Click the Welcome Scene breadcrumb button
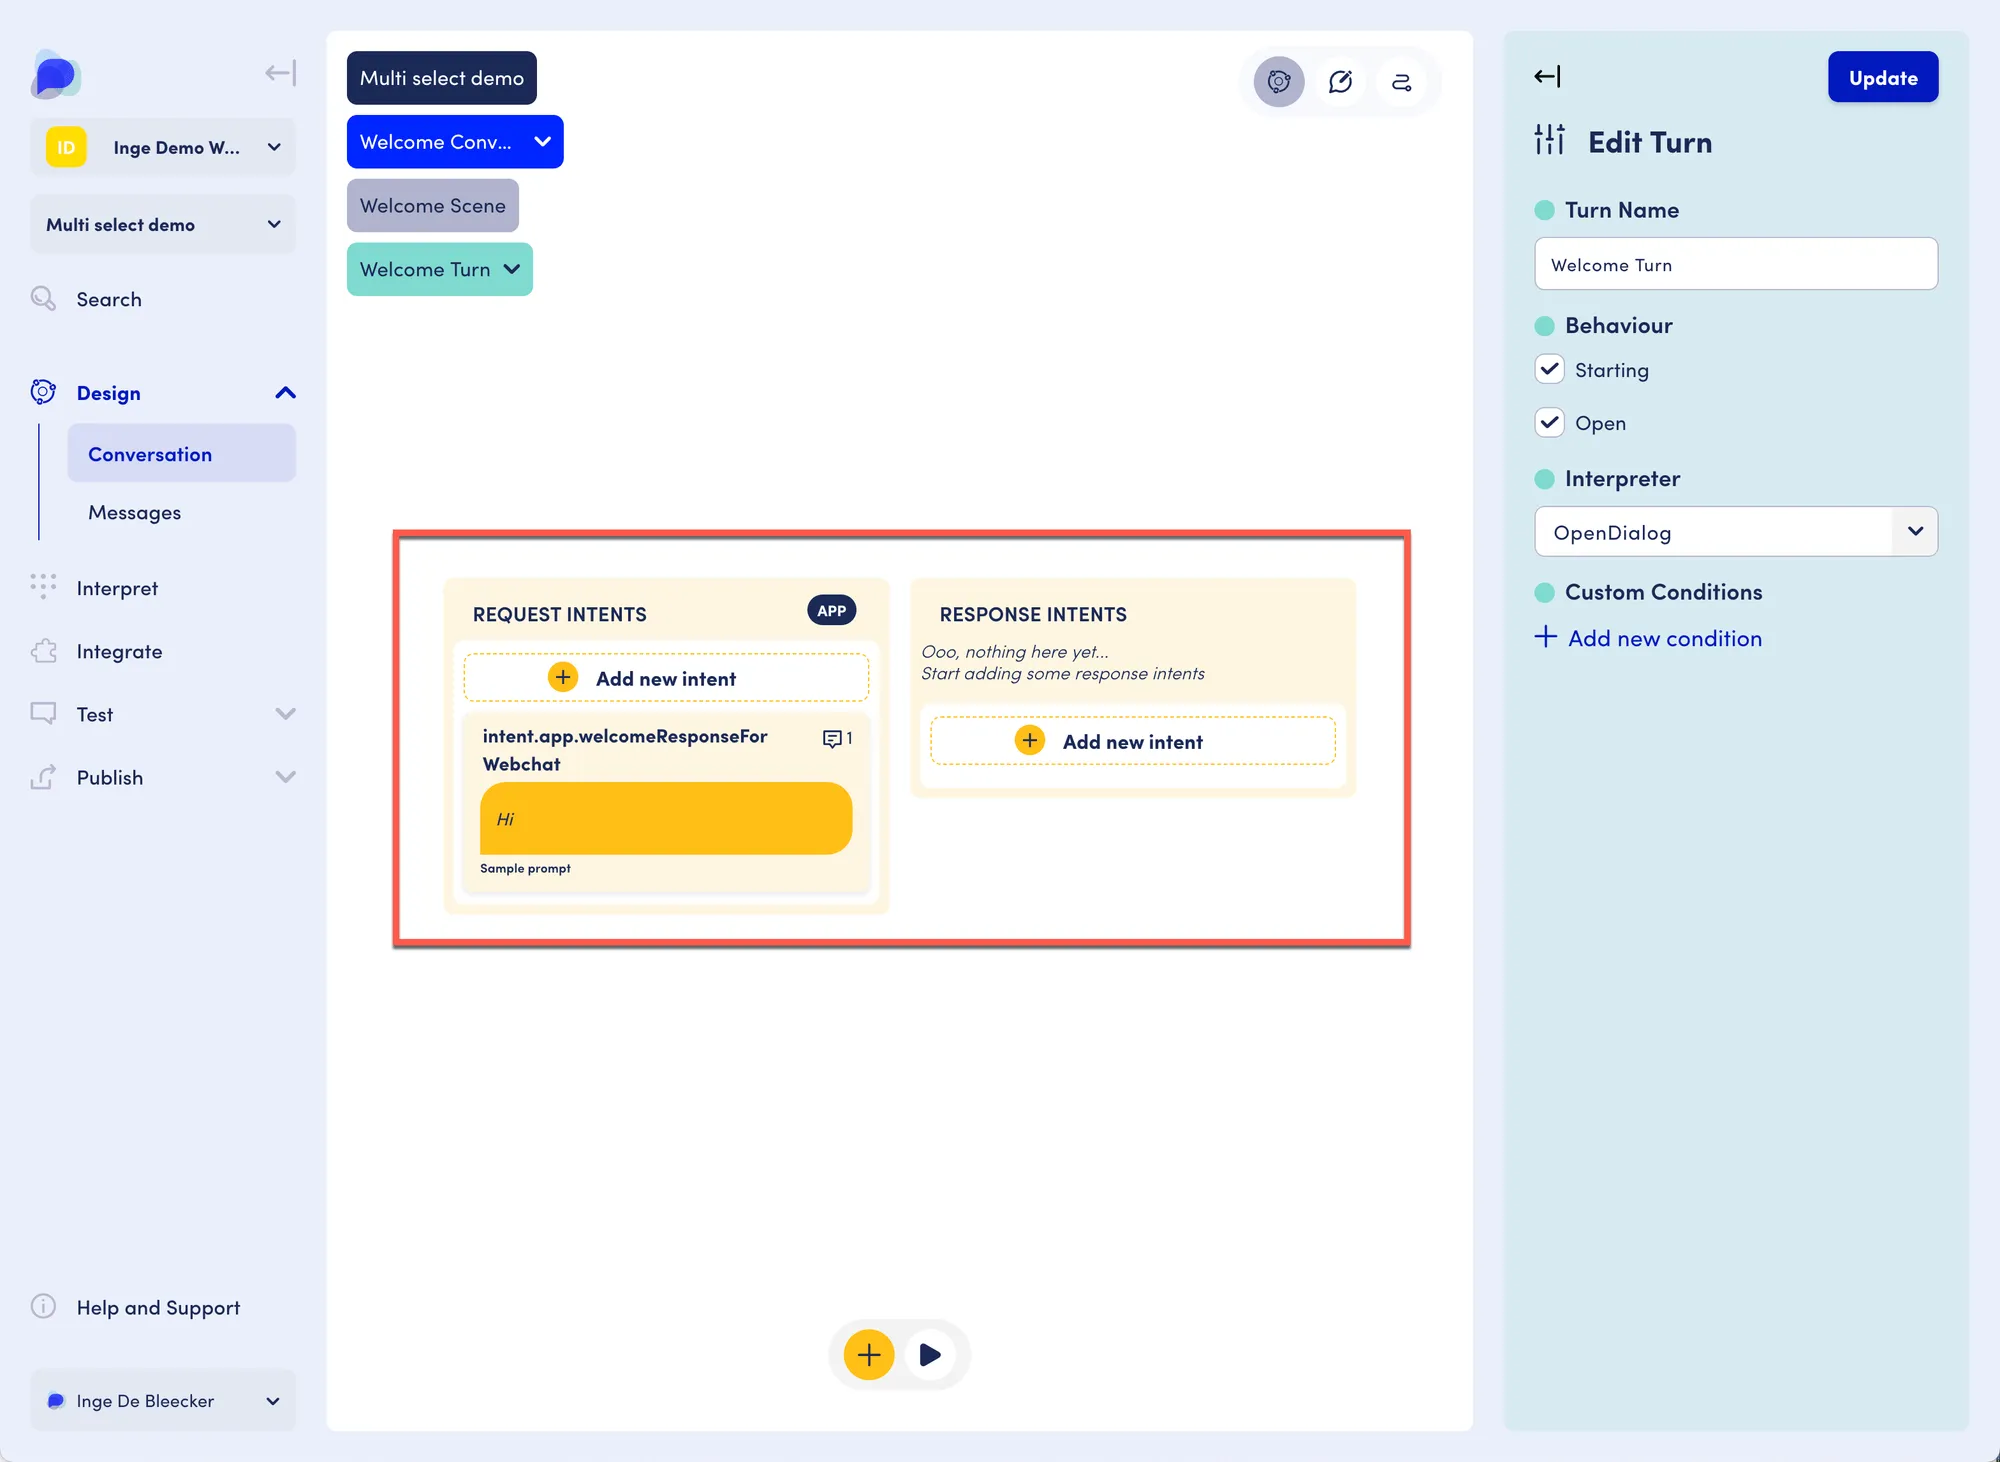 pos(432,205)
